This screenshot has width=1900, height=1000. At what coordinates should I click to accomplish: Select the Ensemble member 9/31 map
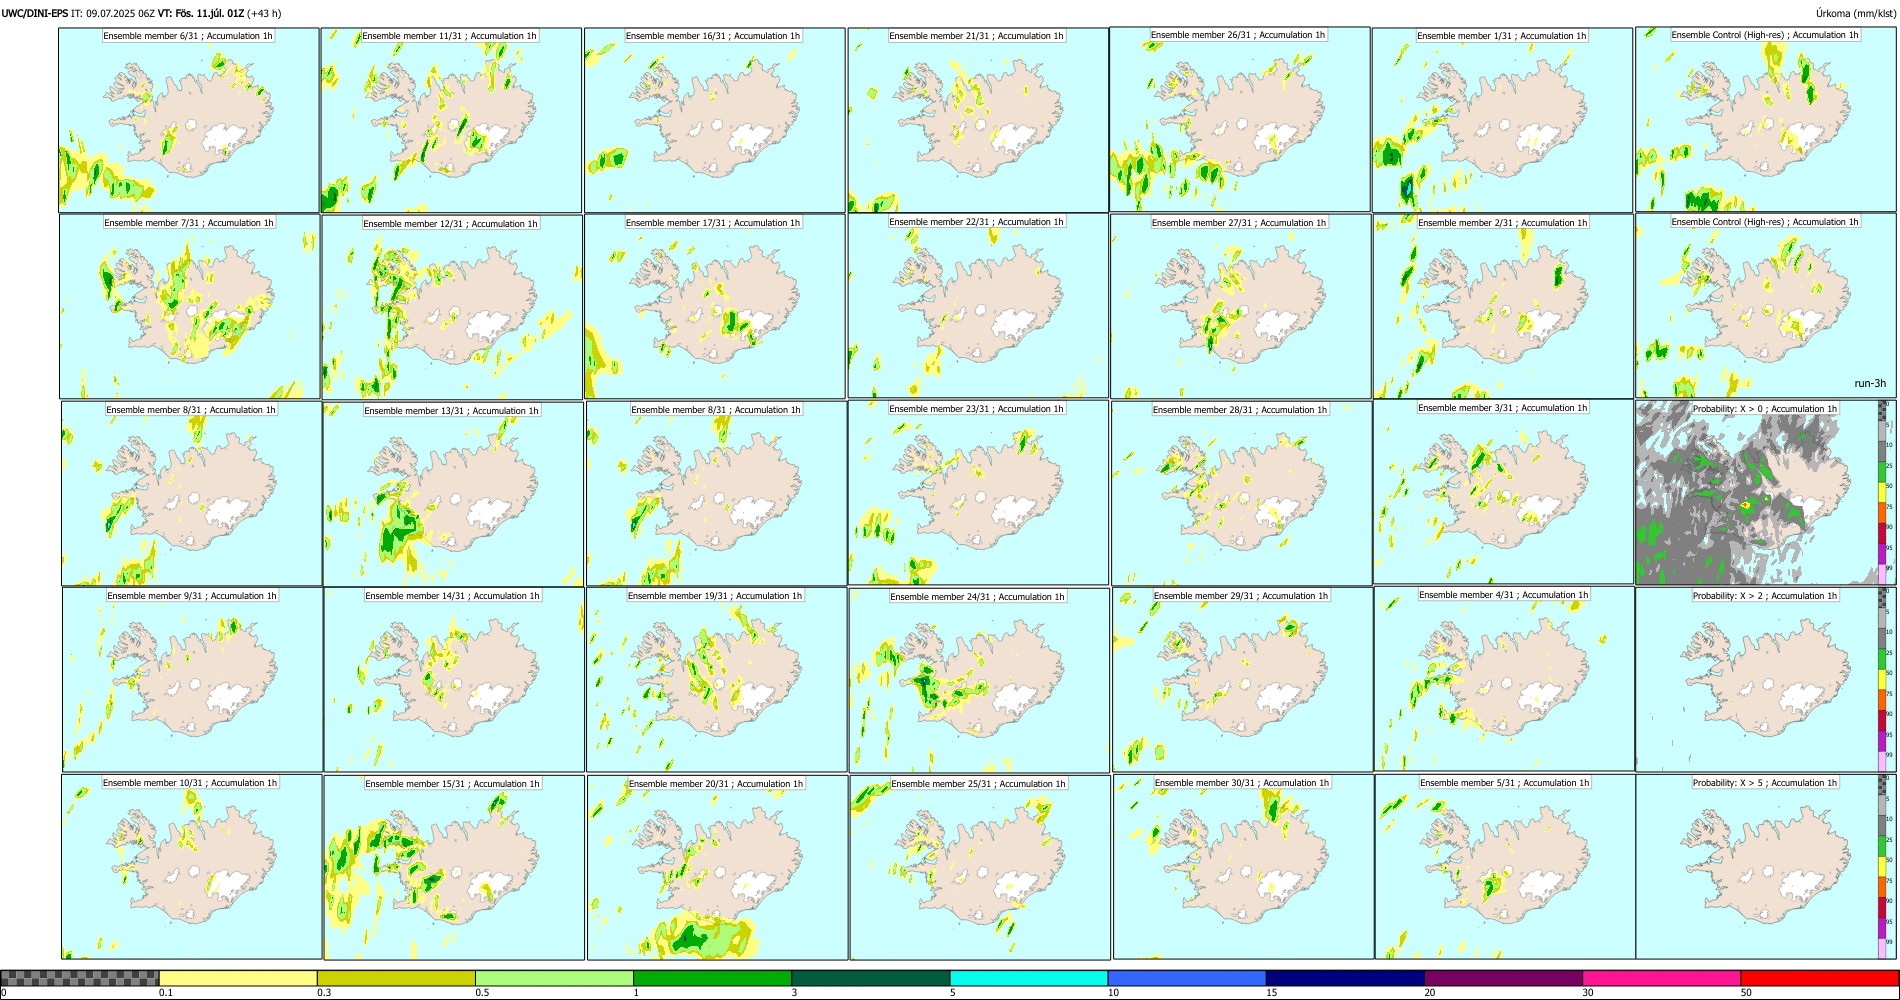[192, 680]
